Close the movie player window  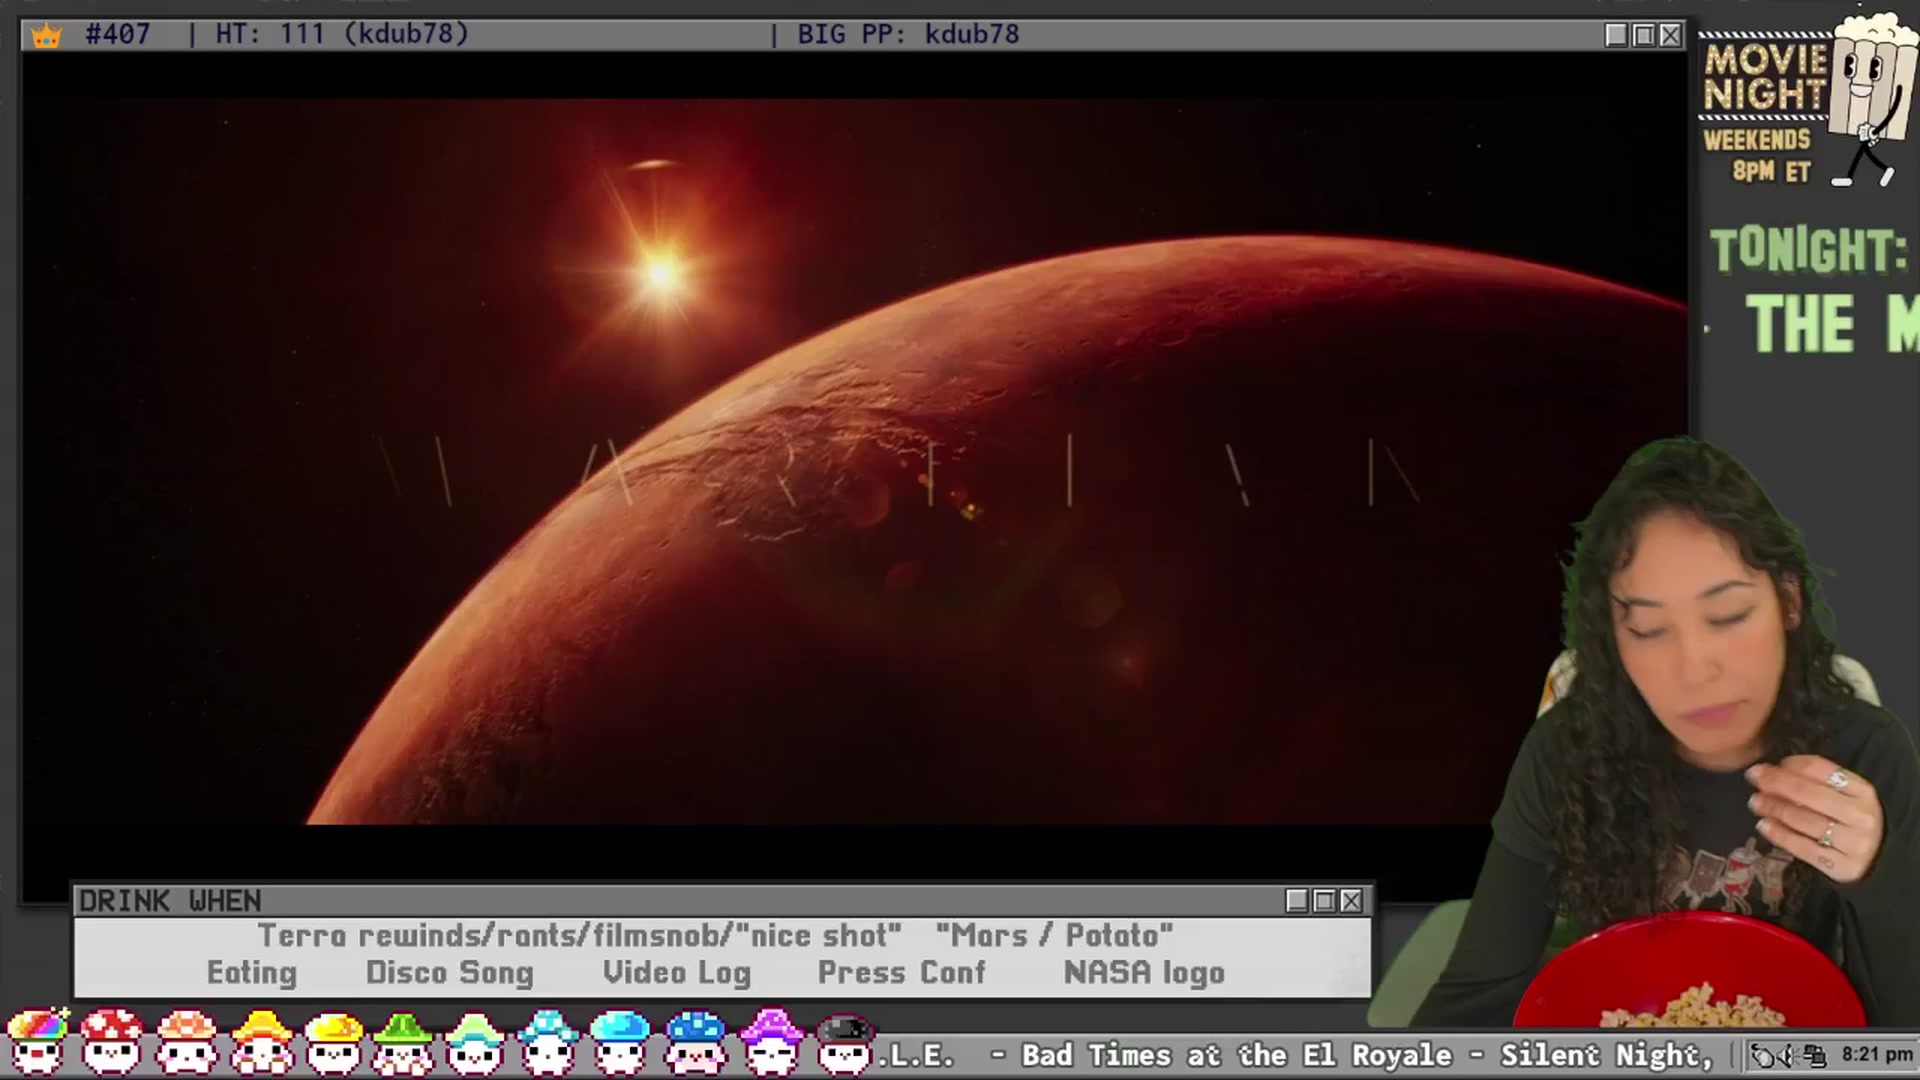coord(1670,35)
